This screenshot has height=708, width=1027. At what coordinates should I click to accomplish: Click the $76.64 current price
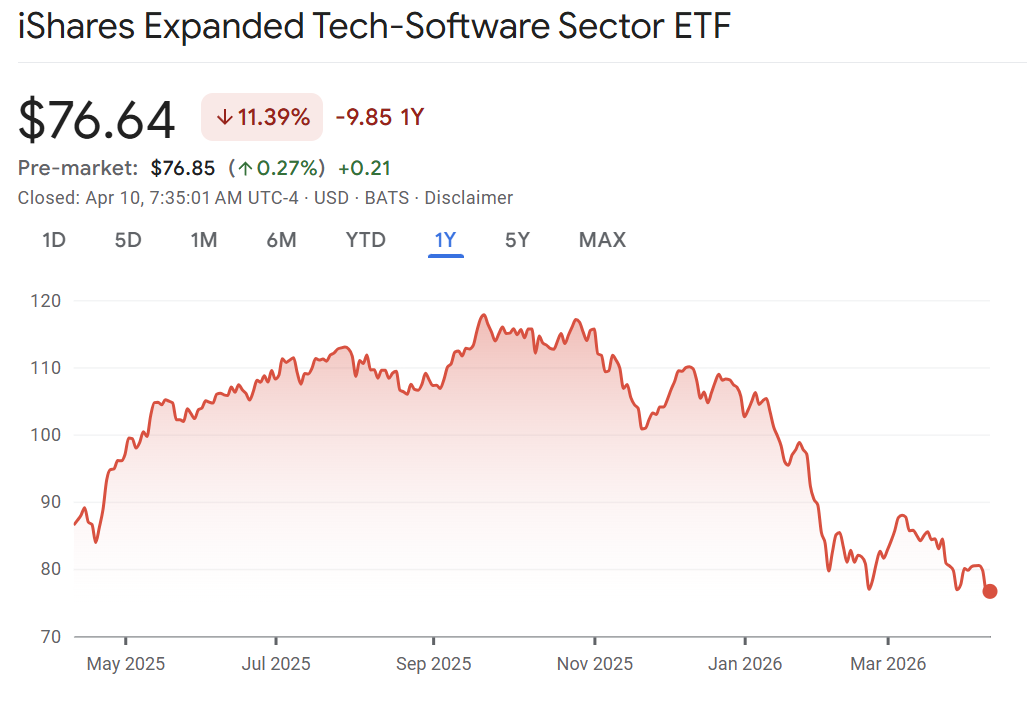pos(97,119)
